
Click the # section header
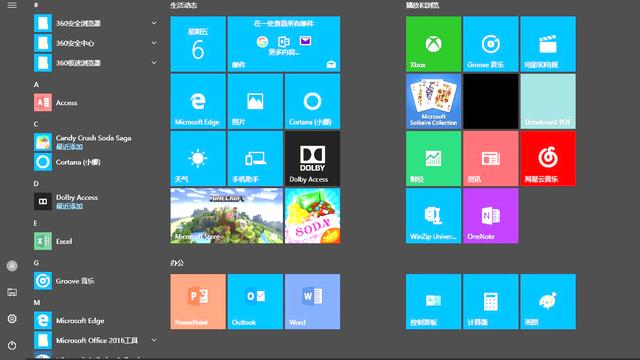click(36, 5)
